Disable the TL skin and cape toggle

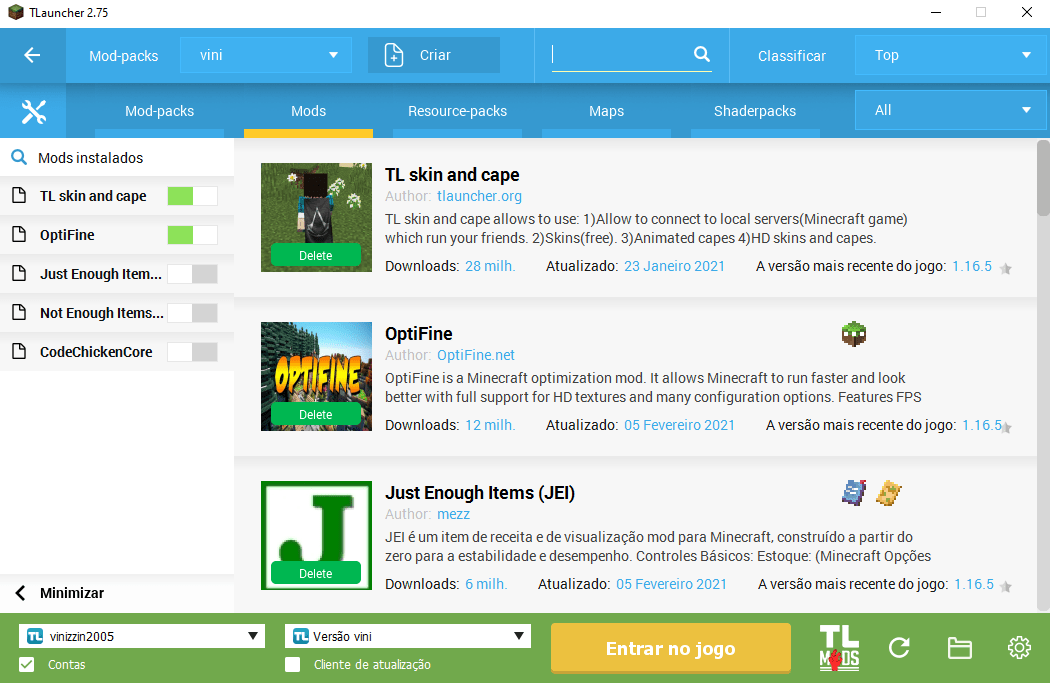[192, 196]
